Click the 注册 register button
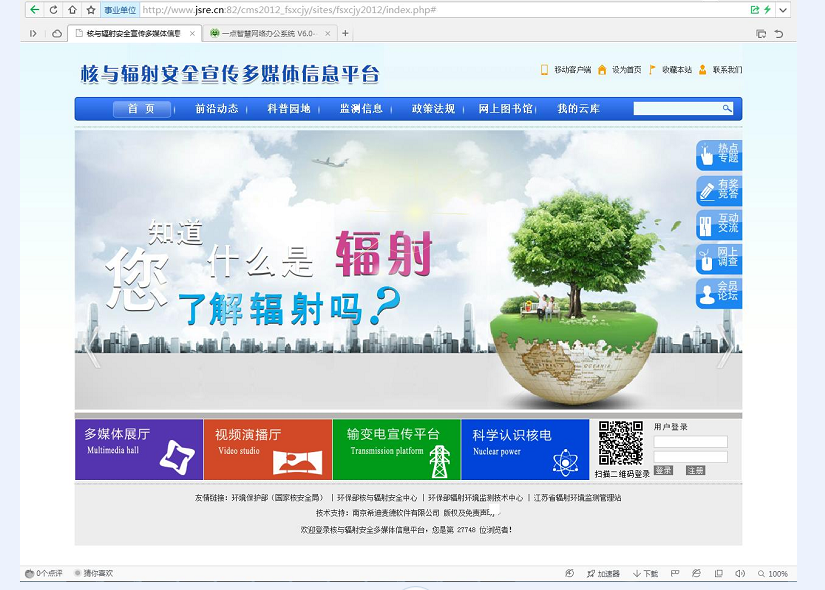Image resolution: width=825 pixels, height=590 pixels. click(695, 470)
